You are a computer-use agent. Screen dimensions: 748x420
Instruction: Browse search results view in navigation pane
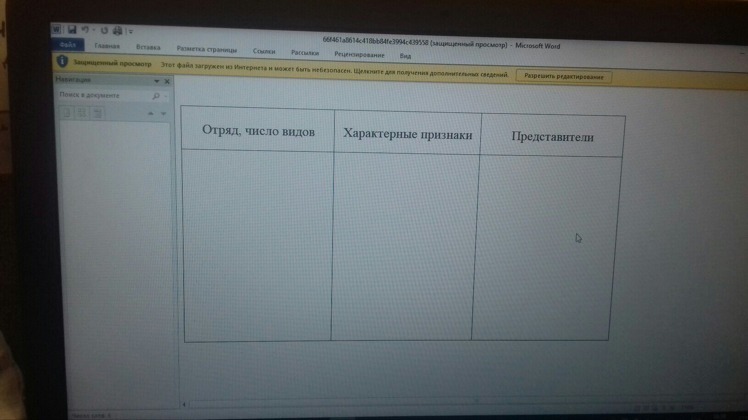pyautogui.click(x=97, y=113)
